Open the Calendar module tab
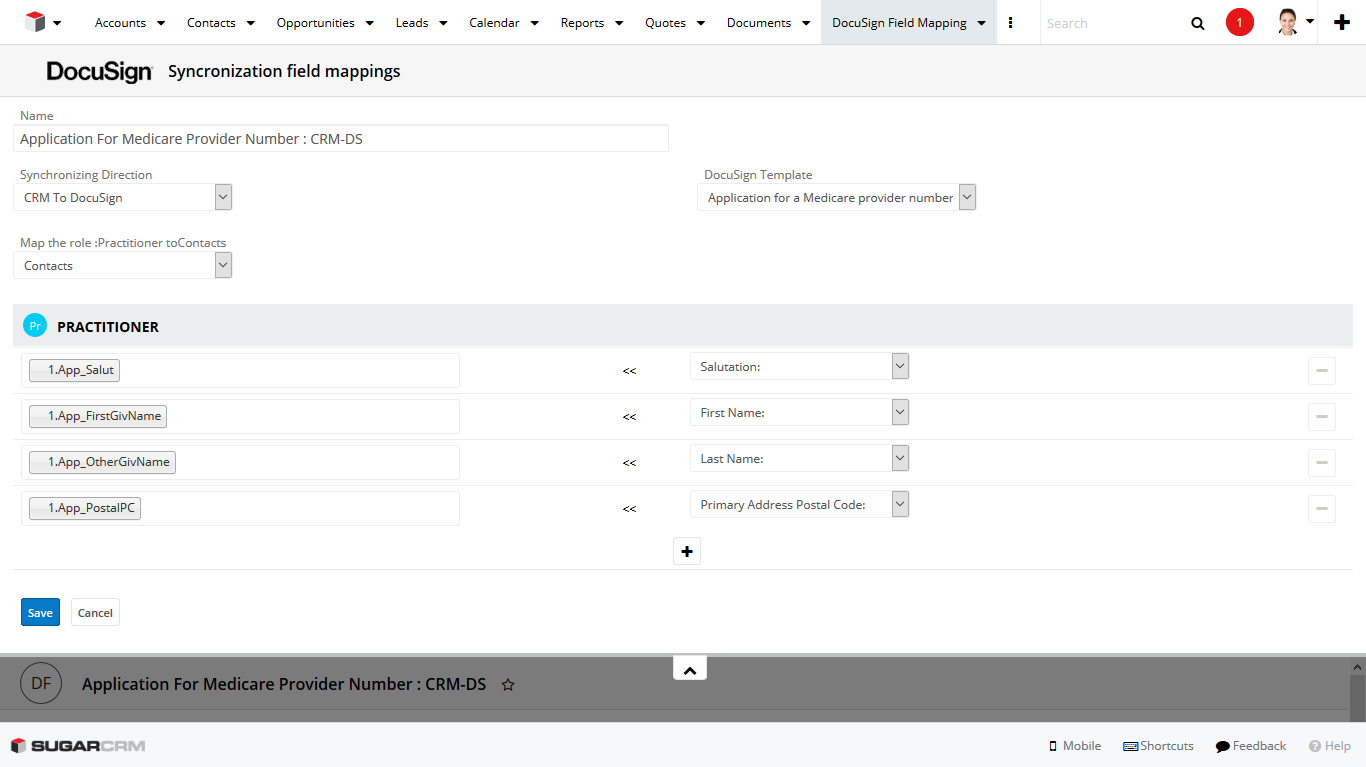1366x767 pixels. click(x=494, y=23)
